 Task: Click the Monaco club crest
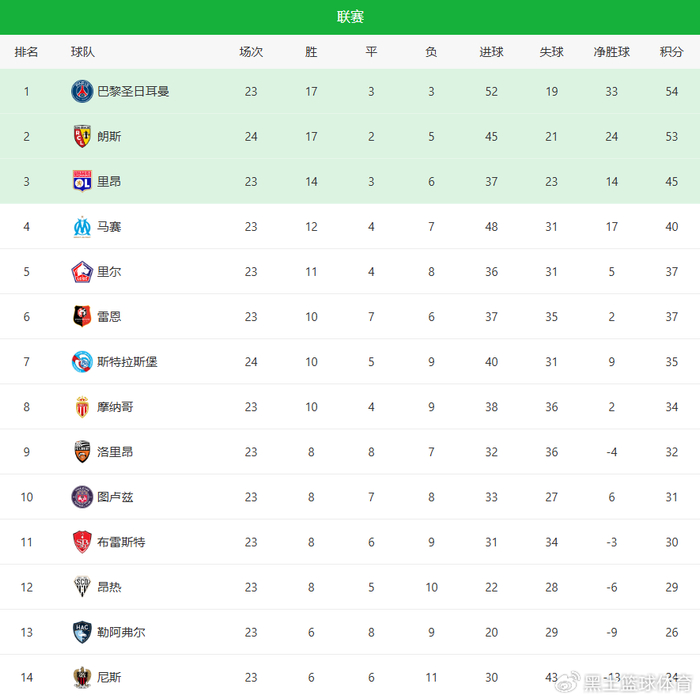[x=82, y=407]
